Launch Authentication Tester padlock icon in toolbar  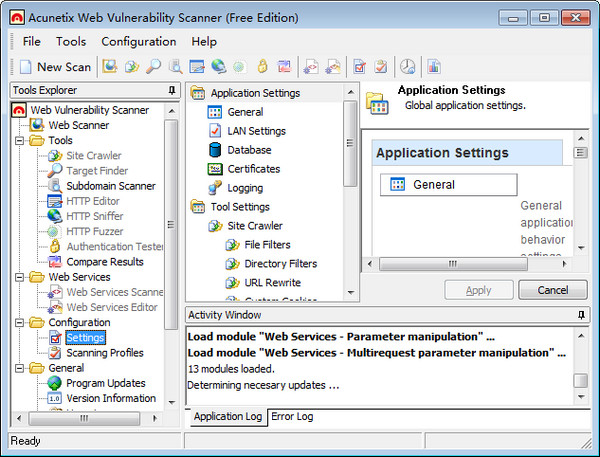(x=262, y=67)
